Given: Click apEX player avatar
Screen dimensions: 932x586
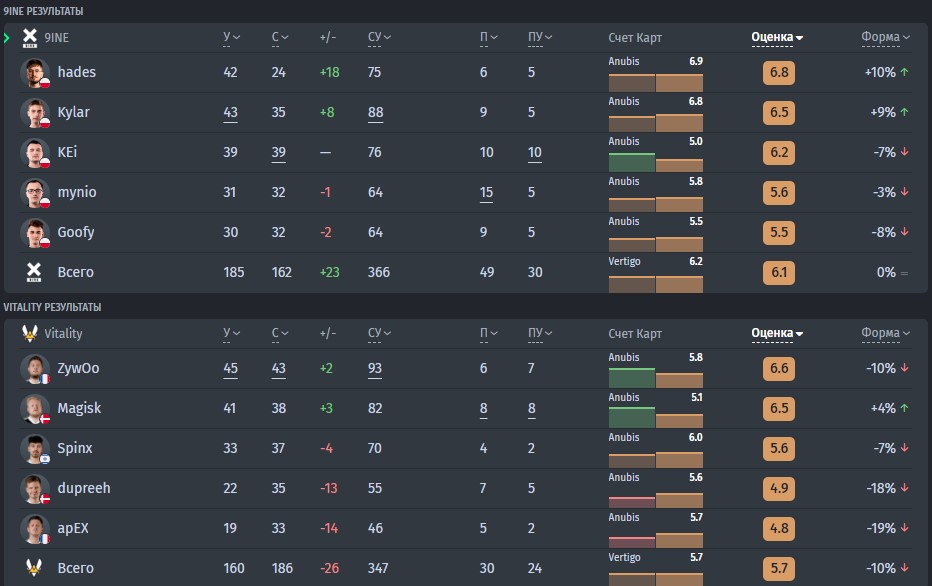Looking at the screenshot, I should (34, 528).
